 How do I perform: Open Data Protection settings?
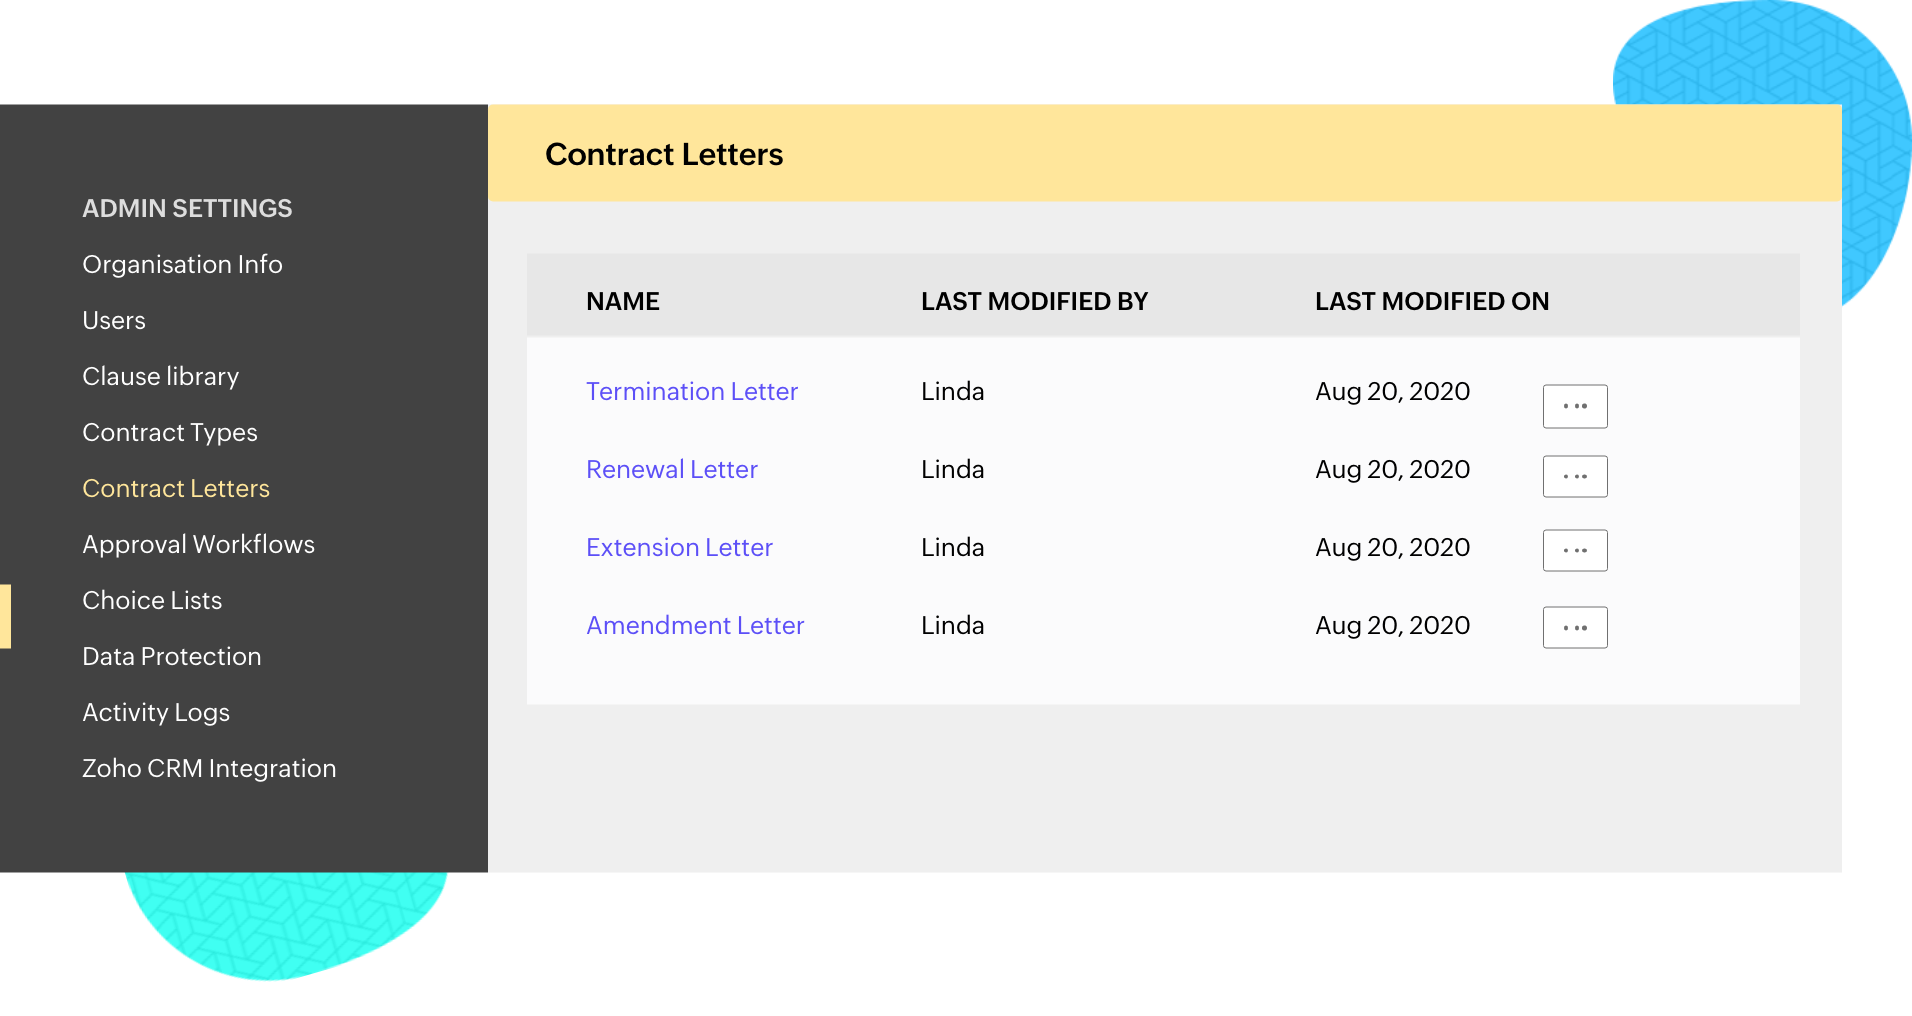(x=171, y=657)
